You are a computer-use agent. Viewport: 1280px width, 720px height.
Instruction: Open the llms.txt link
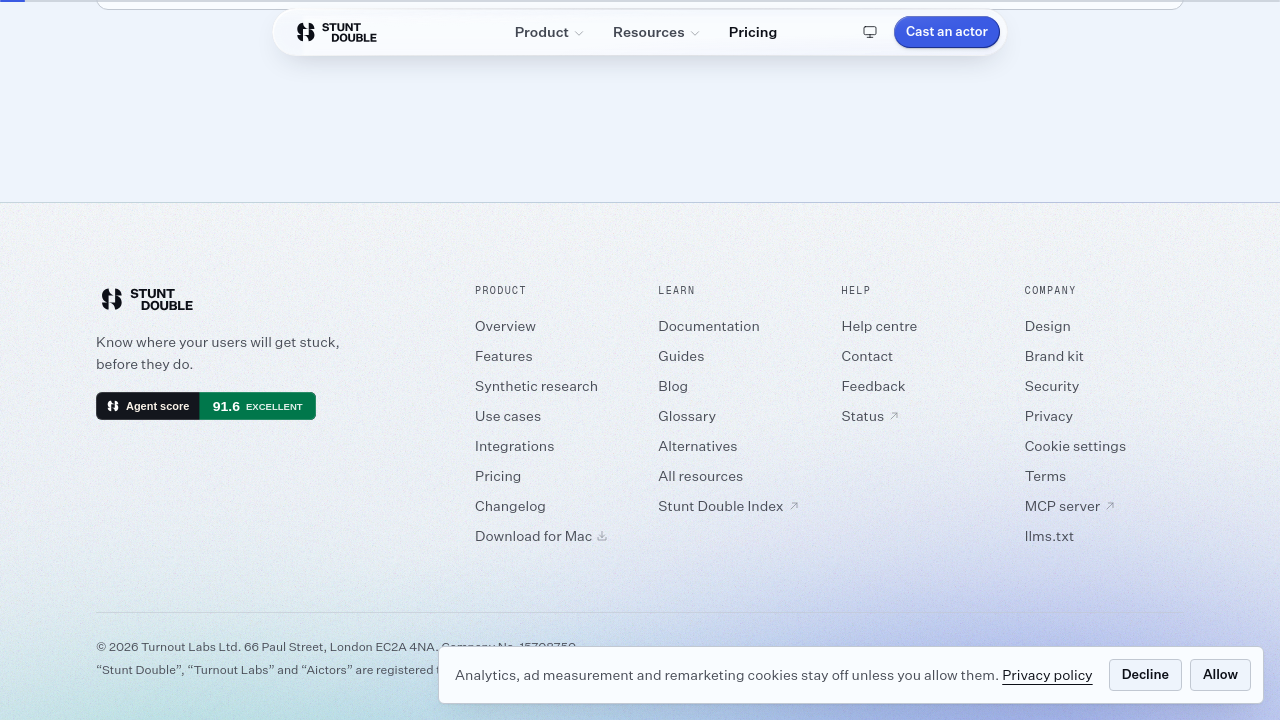tap(1049, 536)
